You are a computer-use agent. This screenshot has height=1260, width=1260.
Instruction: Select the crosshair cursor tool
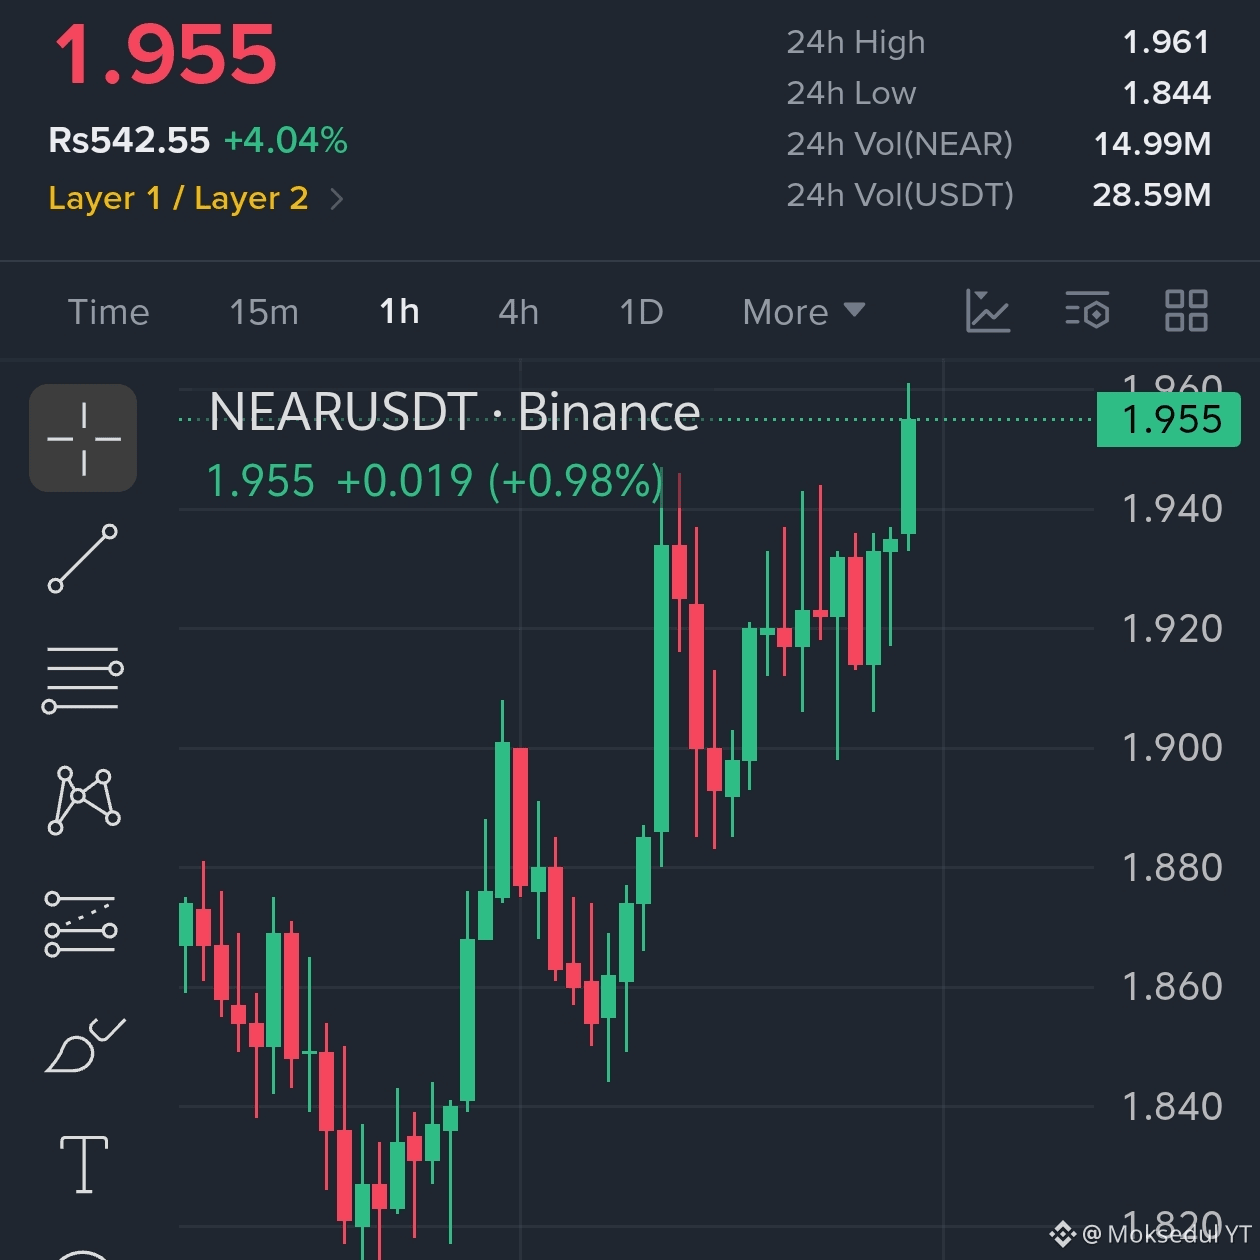[x=83, y=438]
